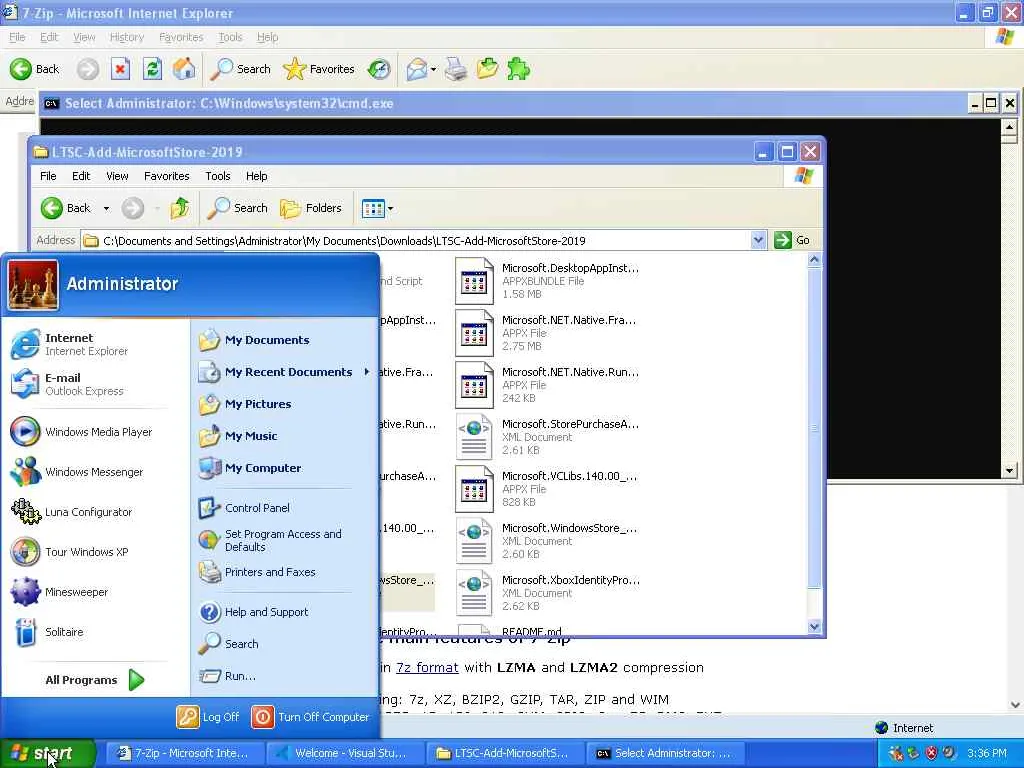Expand the Explorer address bar dropdown
Screen dimensions: 1024x768
click(x=758, y=240)
